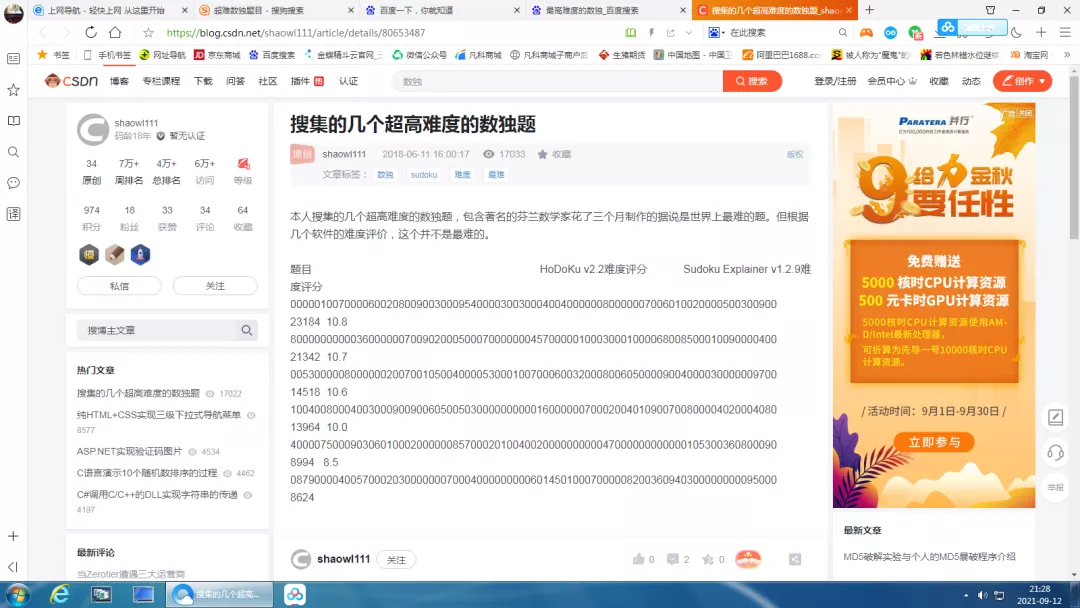Click 立即参与 on the Paratera ad
Image resolution: width=1080 pixels, height=608 pixels.
click(x=934, y=442)
